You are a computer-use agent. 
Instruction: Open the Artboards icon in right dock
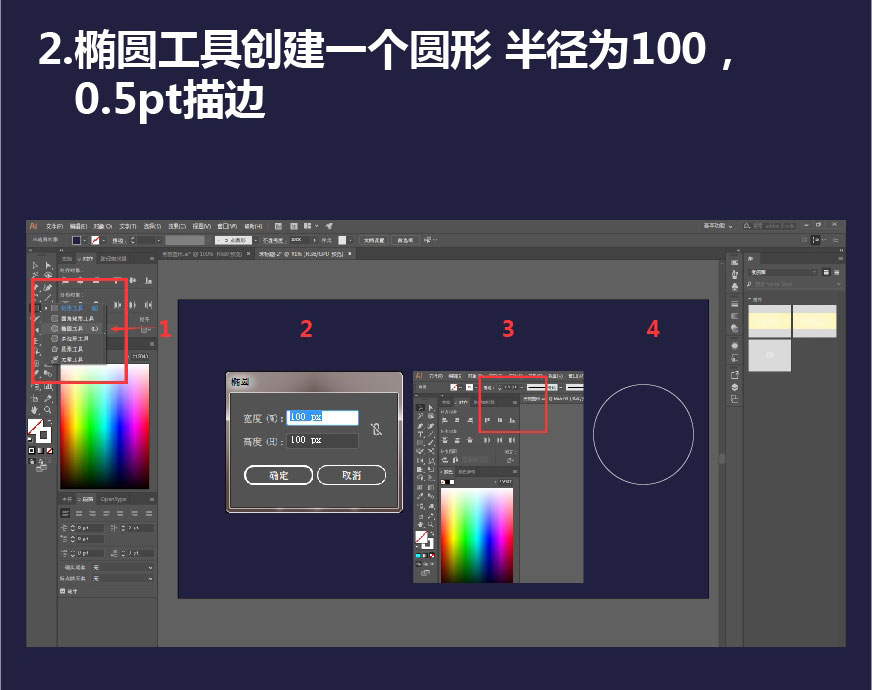[735, 399]
